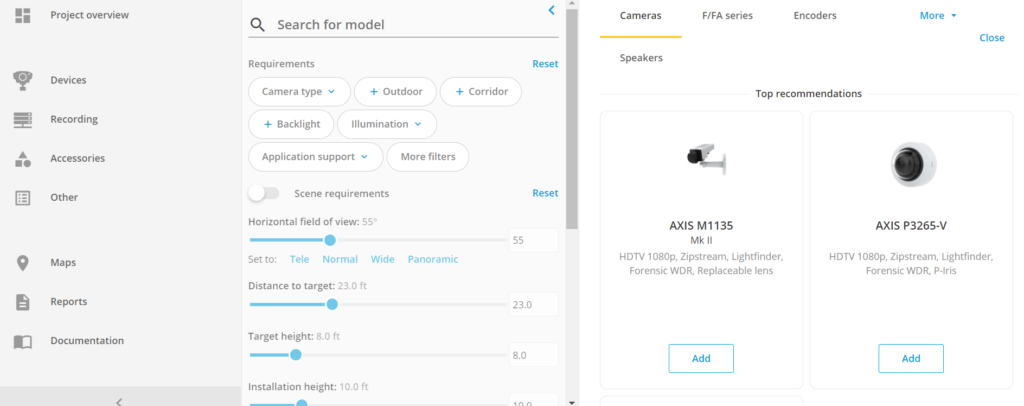Open Accessories in sidebar
Image resolution: width=1024 pixels, height=406 pixels.
tap(78, 159)
